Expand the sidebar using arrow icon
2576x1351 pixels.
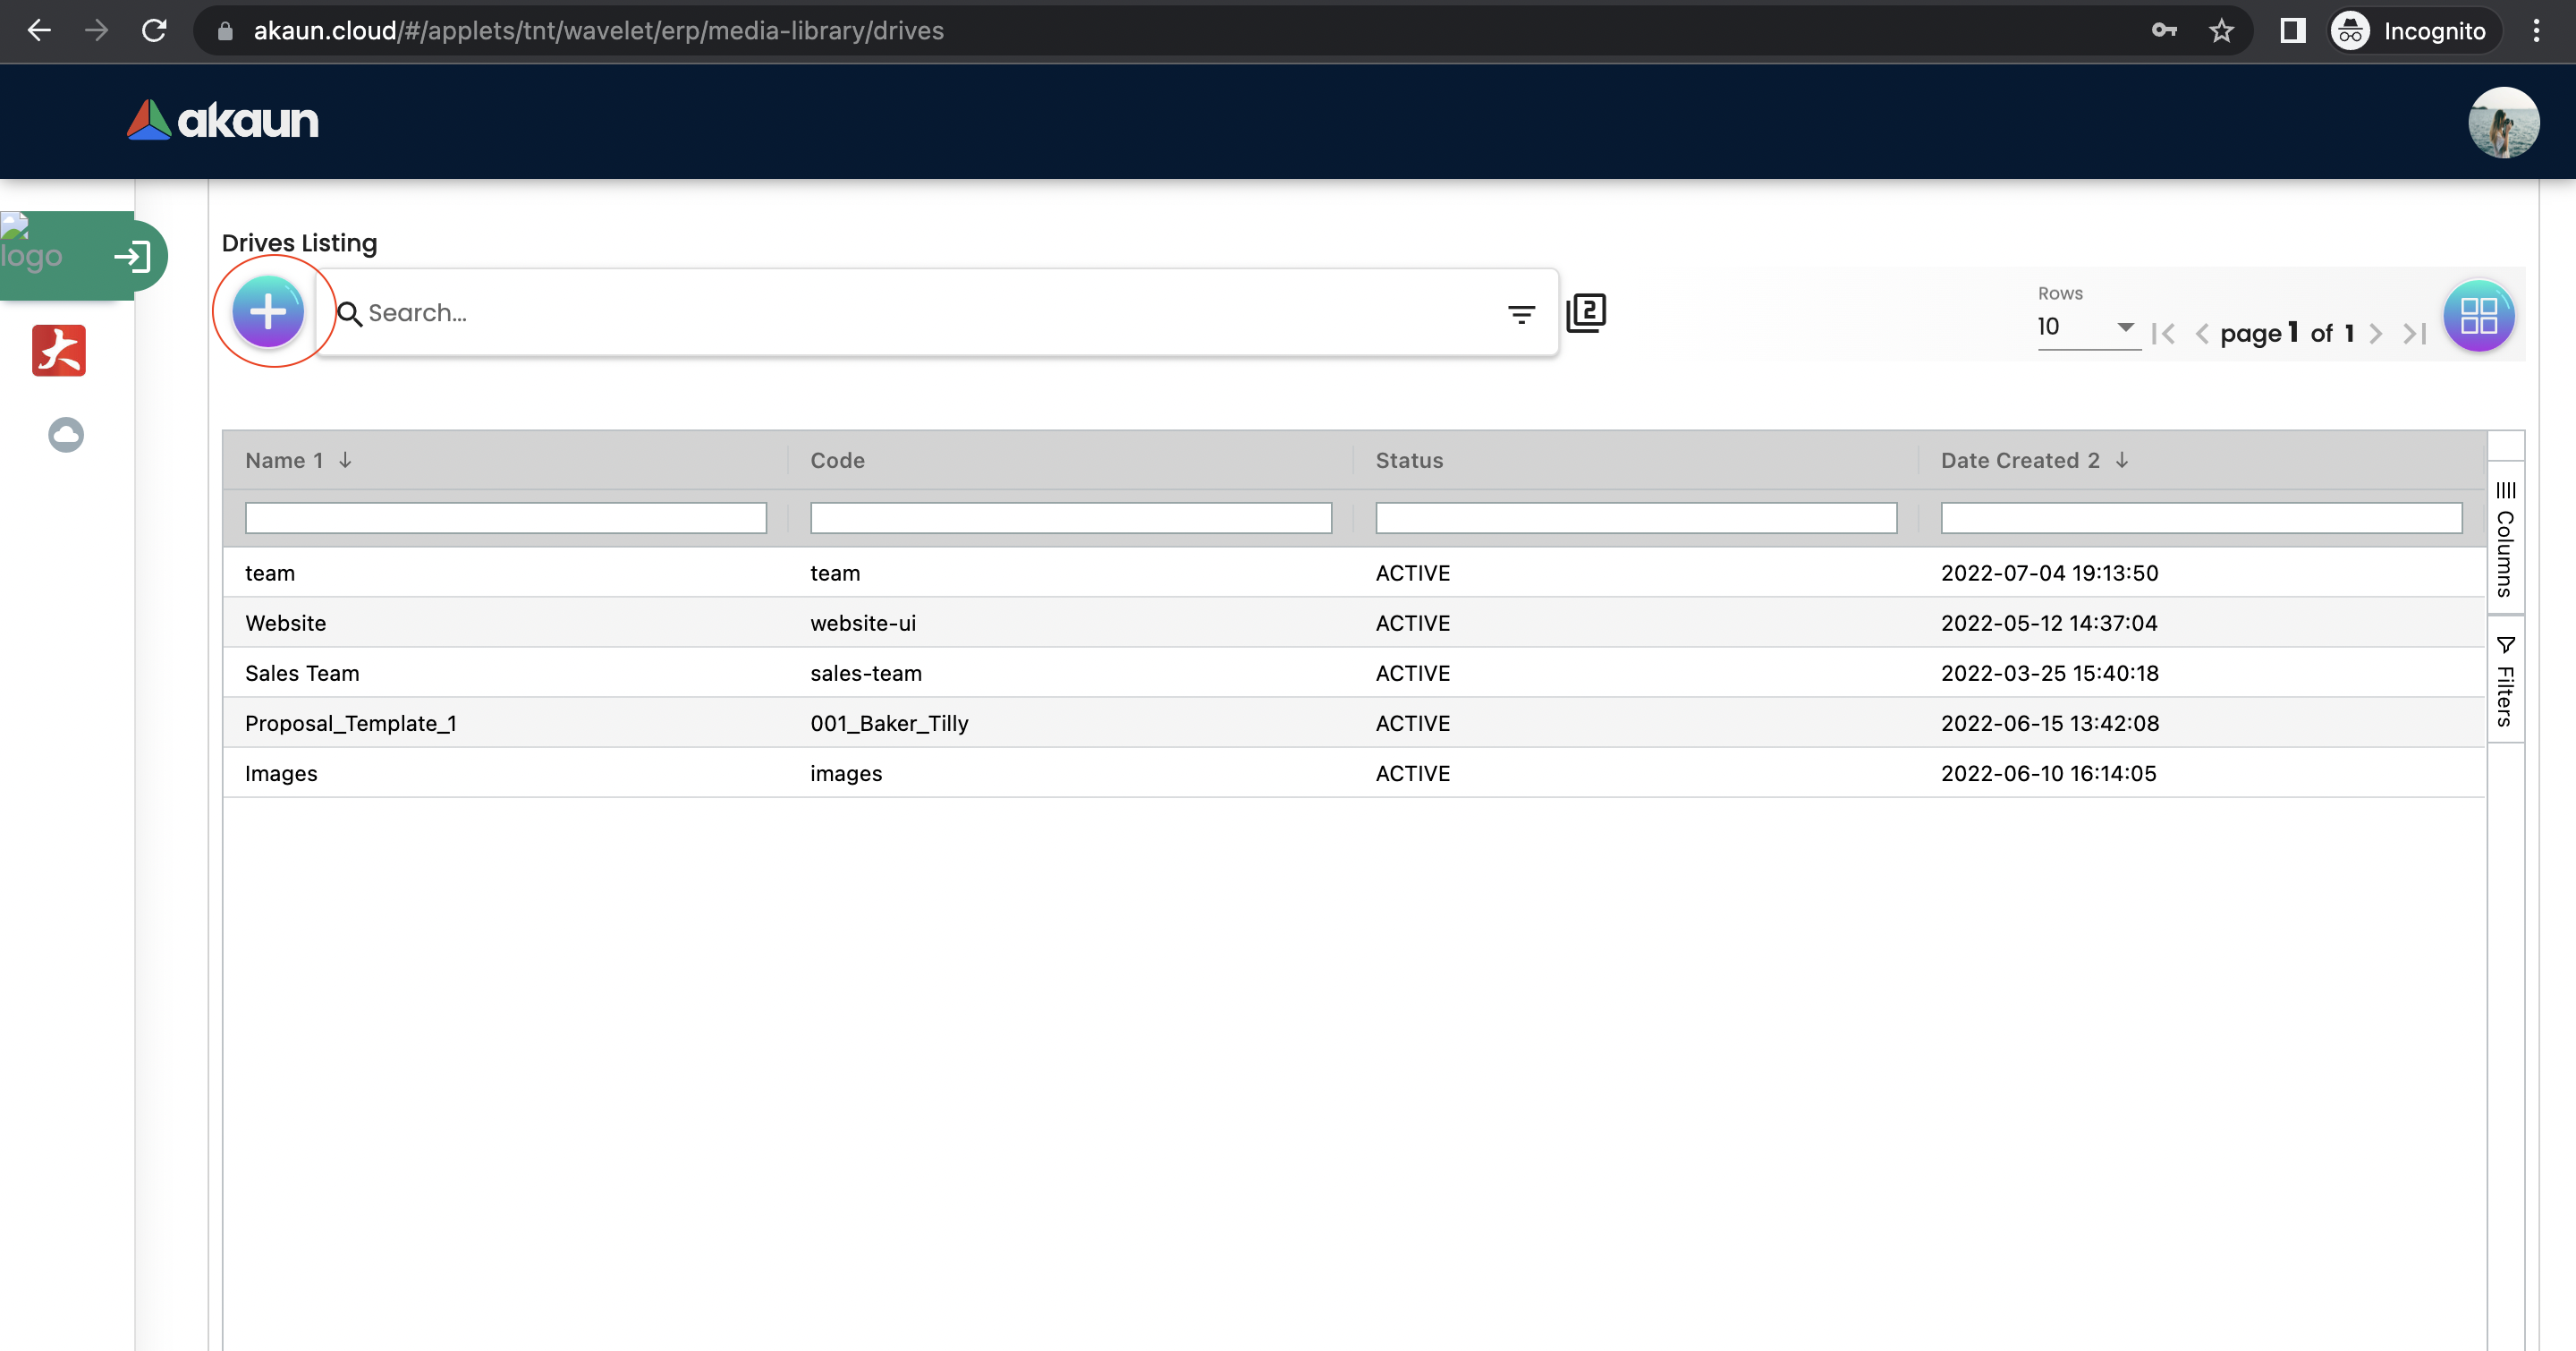pos(132,257)
